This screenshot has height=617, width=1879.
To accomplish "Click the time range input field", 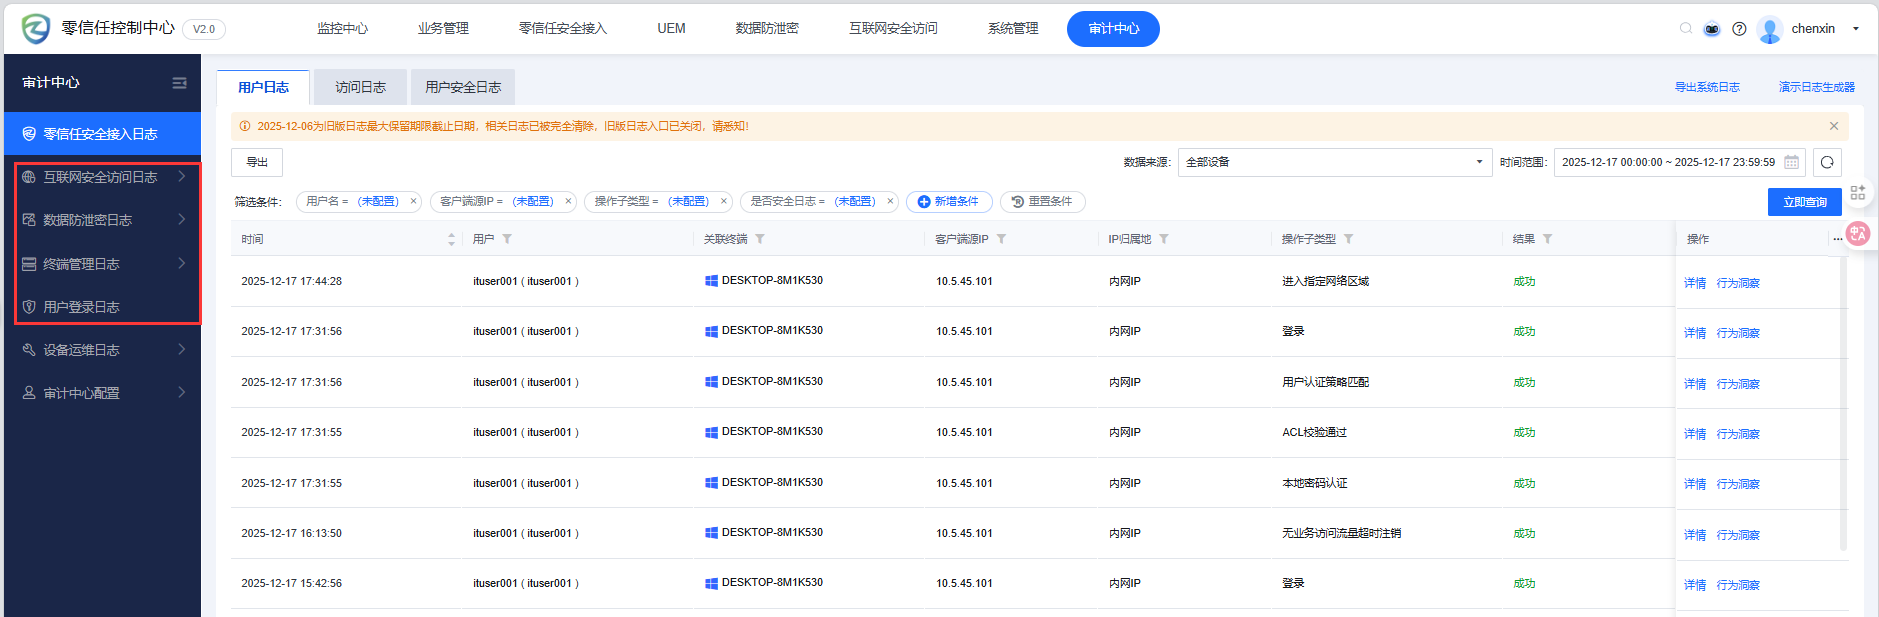I will point(1667,162).
